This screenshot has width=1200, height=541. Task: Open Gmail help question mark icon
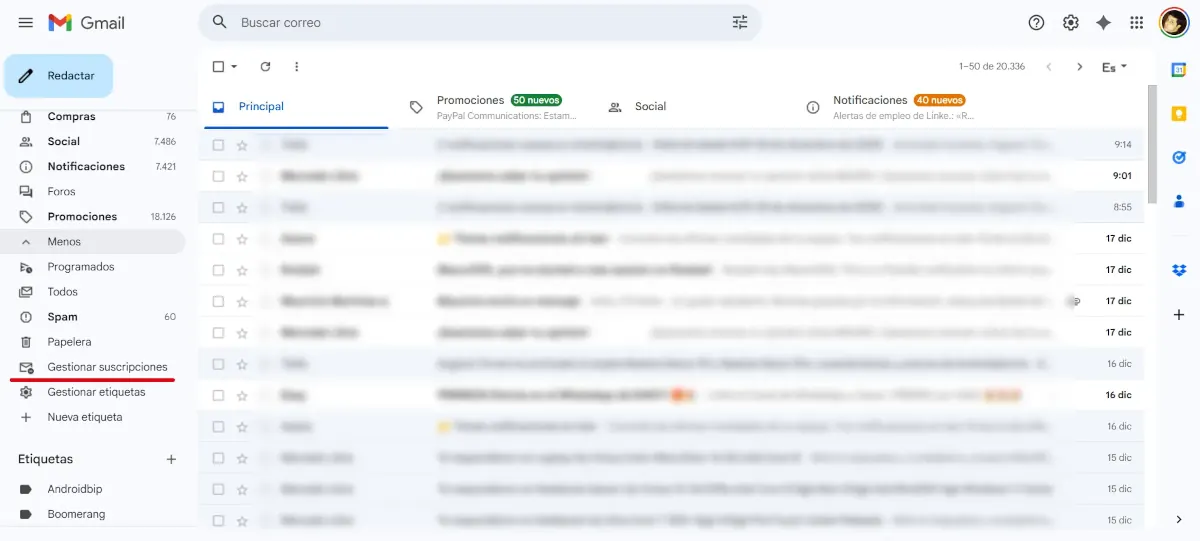1037,22
